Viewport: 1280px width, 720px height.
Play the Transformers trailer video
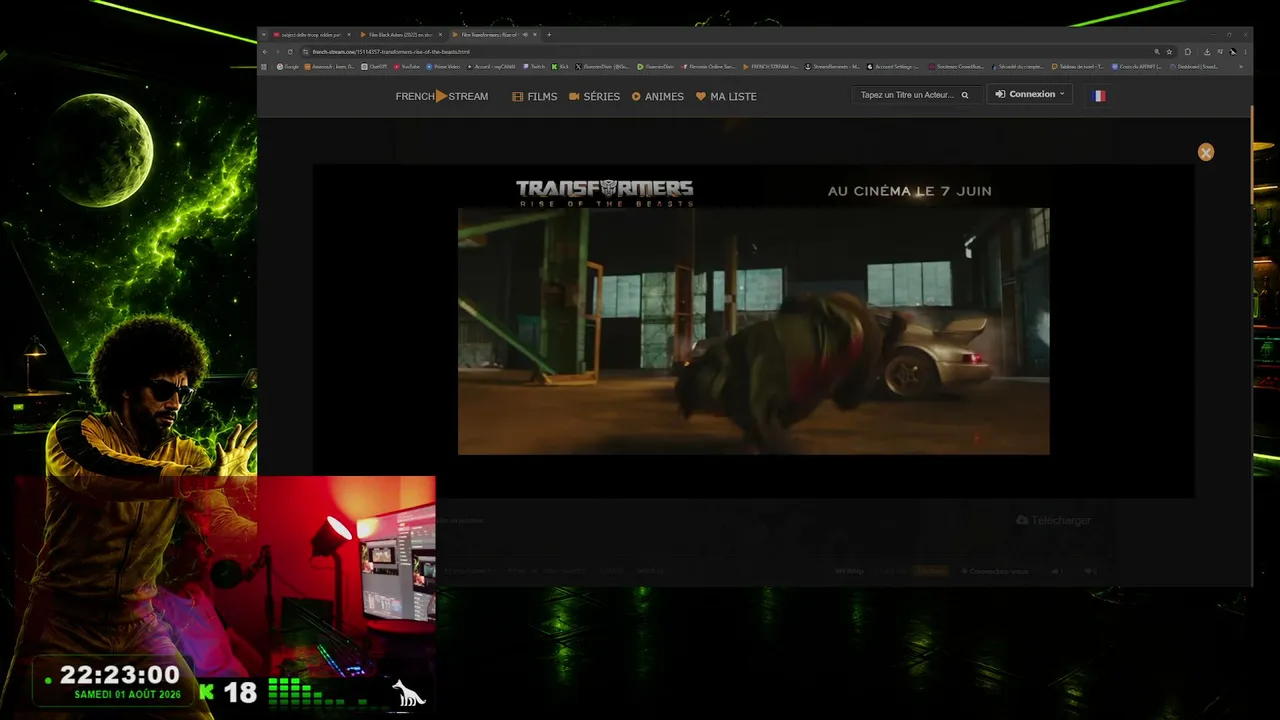click(754, 331)
